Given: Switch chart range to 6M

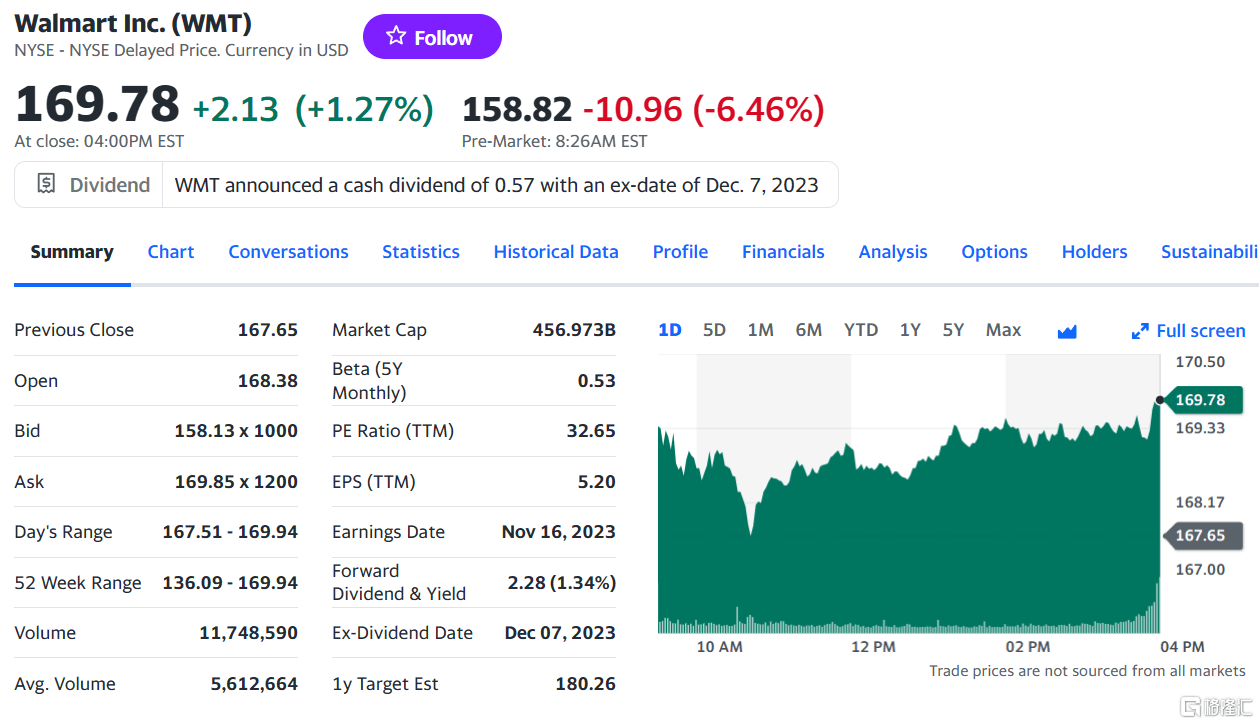Looking at the screenshot, I should click(809, 330).
